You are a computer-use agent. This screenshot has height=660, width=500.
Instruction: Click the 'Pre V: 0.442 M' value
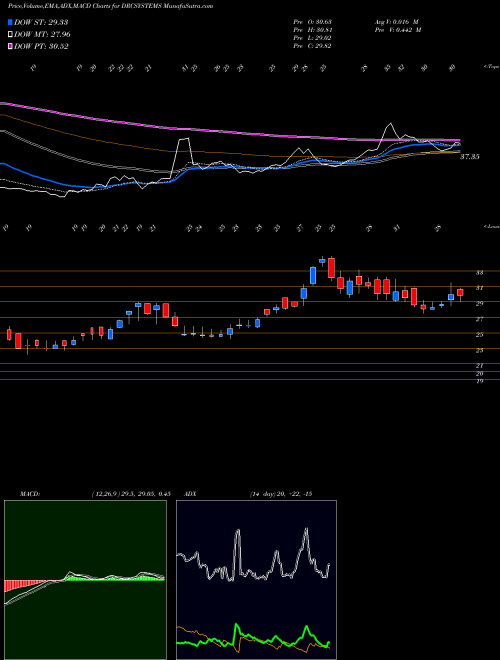399,30
